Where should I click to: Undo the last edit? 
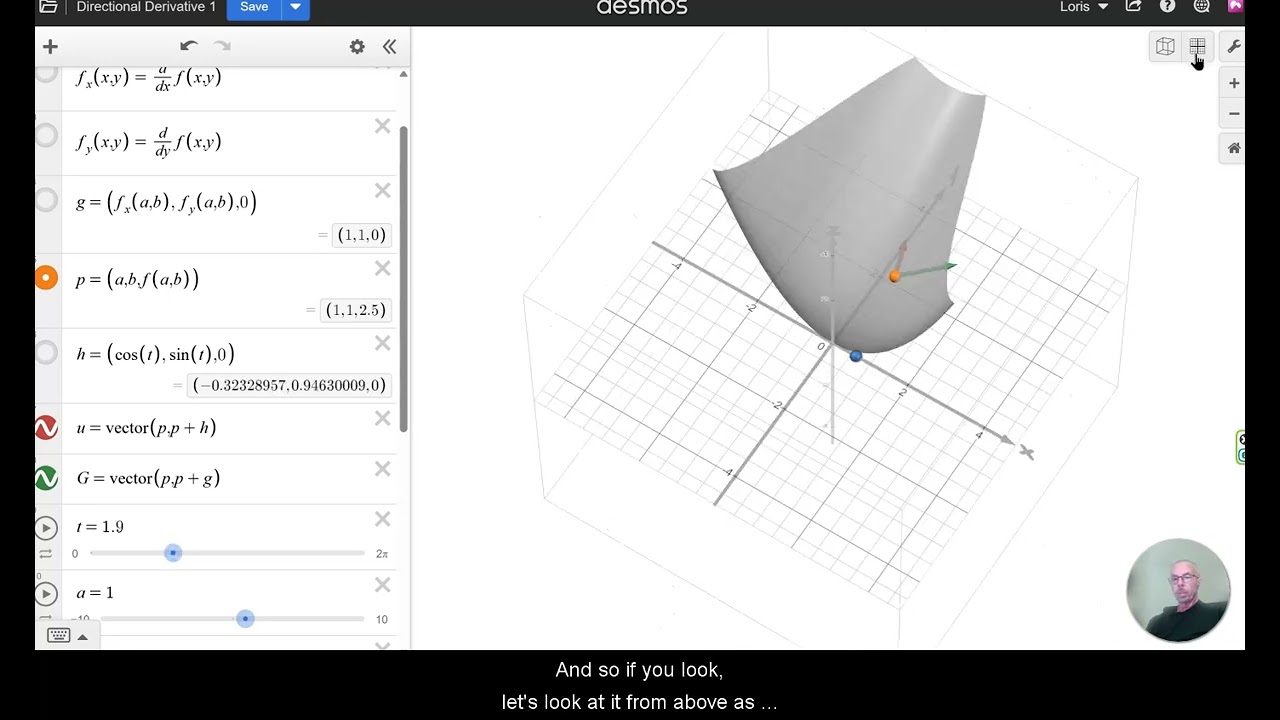coord(188,46)
